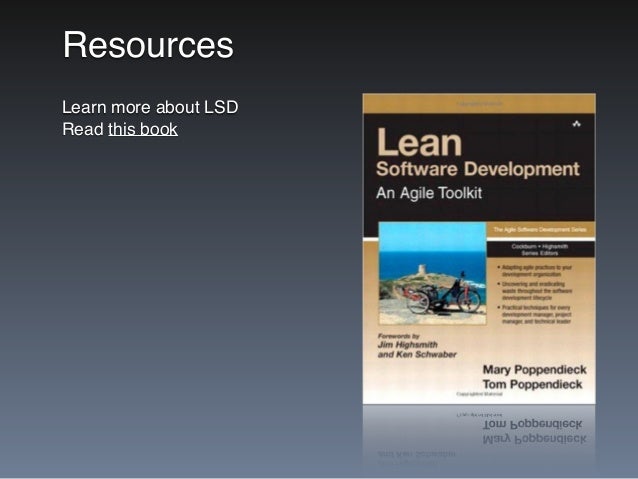Select "Software Development" on the book cover

pyautogui.click(x=478, y=169)
